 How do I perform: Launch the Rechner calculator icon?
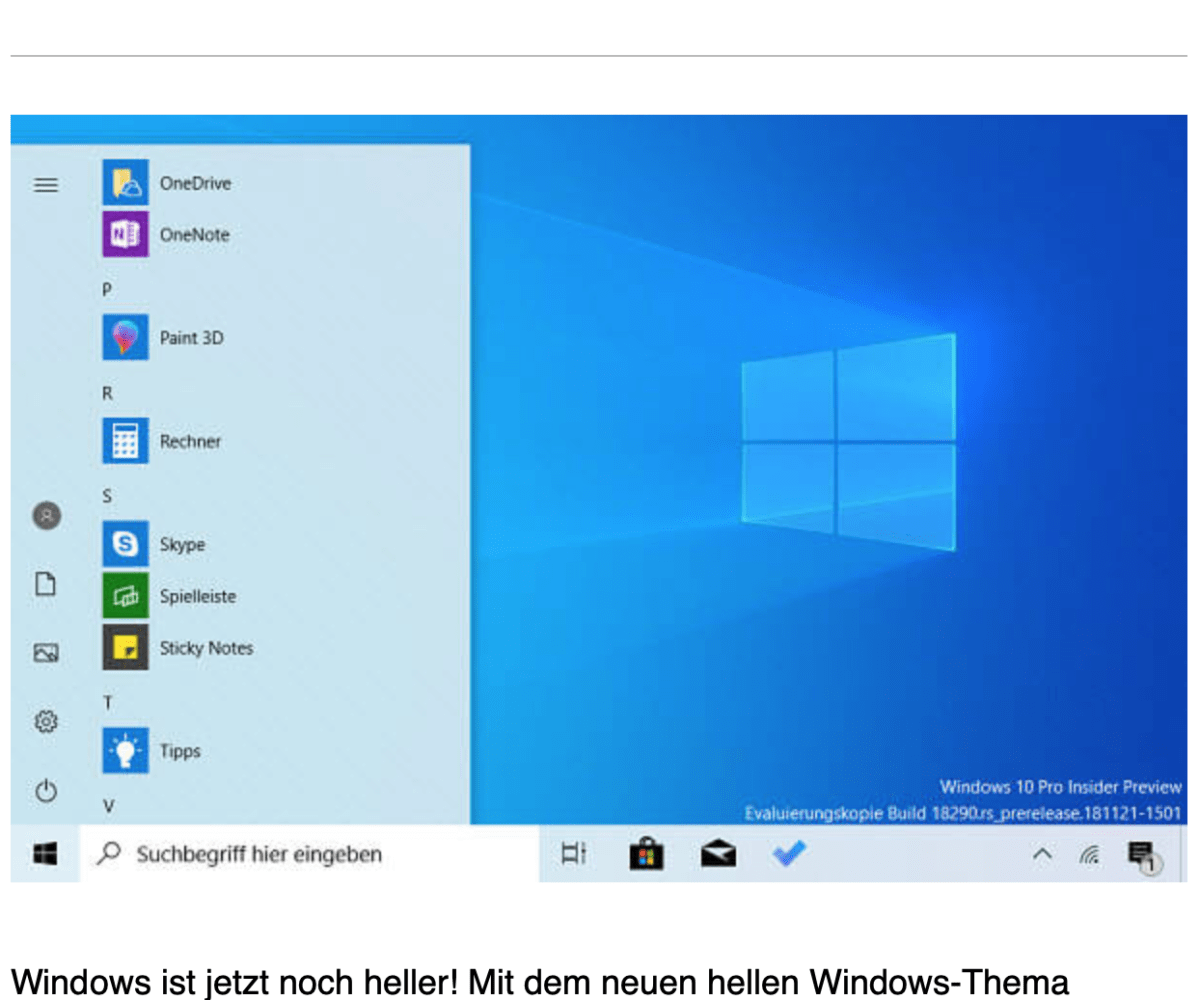pyautogui.click(x=126, y=440)
